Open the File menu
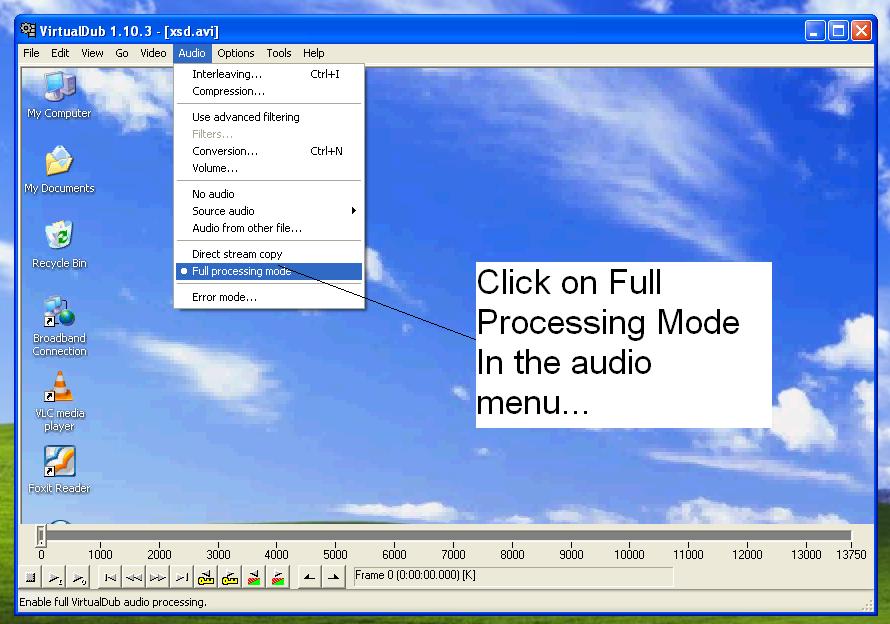Viewport: 890px width, 624px height. pyautogui.click(x=31, y=53)
